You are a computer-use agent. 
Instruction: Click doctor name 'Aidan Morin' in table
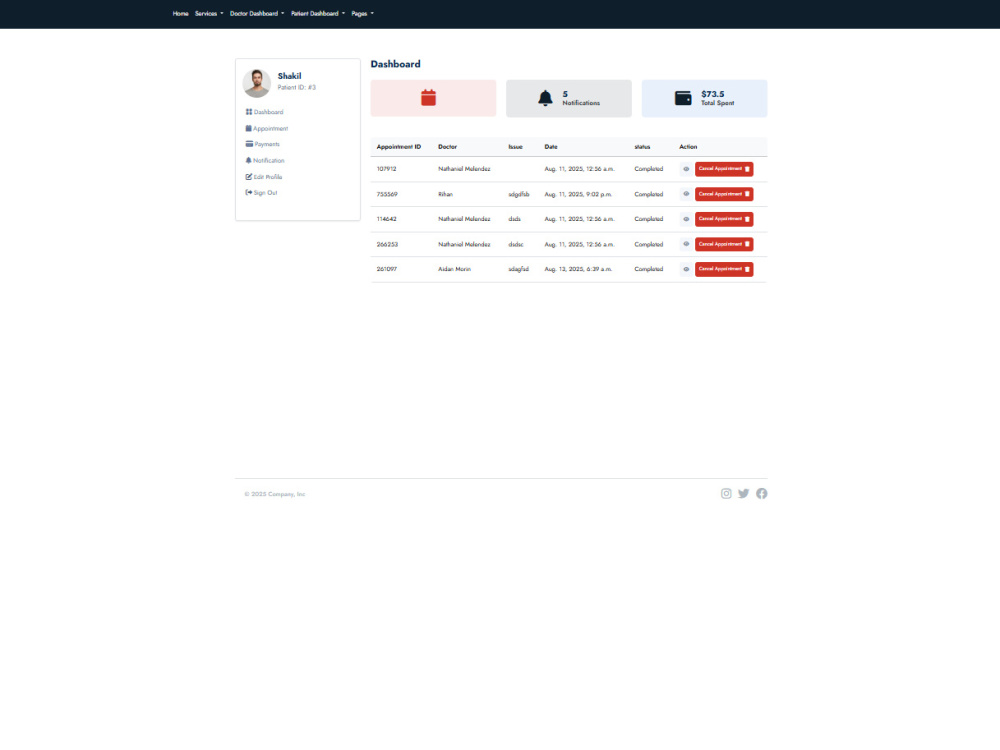(x=454, y=269)
